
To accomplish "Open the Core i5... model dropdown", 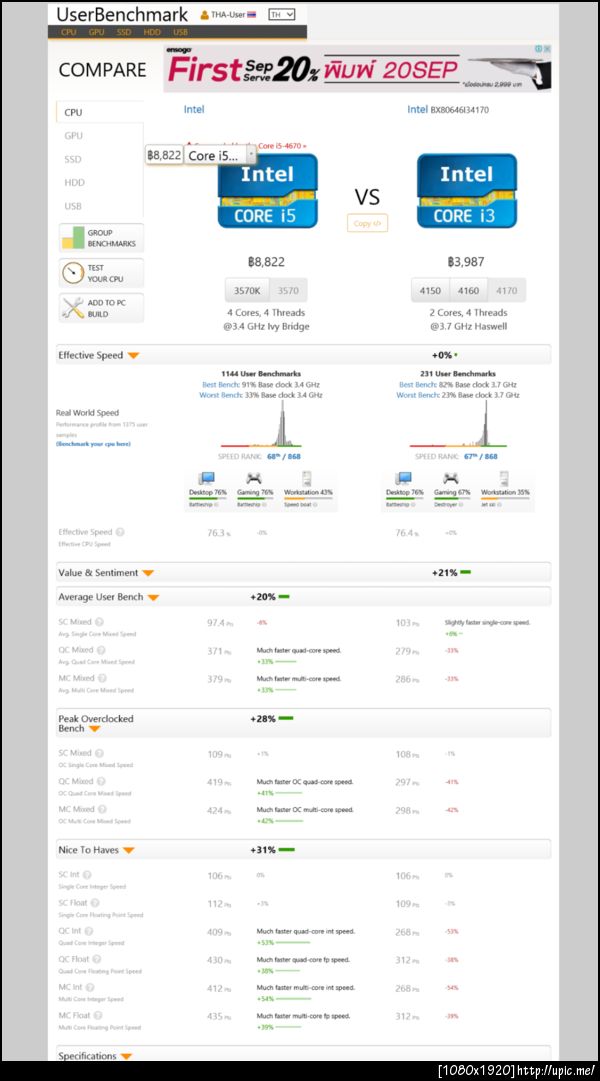I will (221, 155).
